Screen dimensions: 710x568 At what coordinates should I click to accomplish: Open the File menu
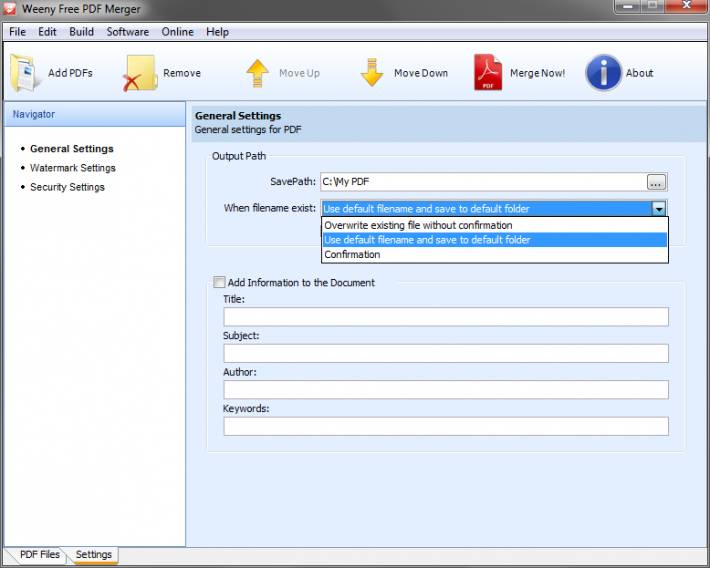(x=17, y=32)
